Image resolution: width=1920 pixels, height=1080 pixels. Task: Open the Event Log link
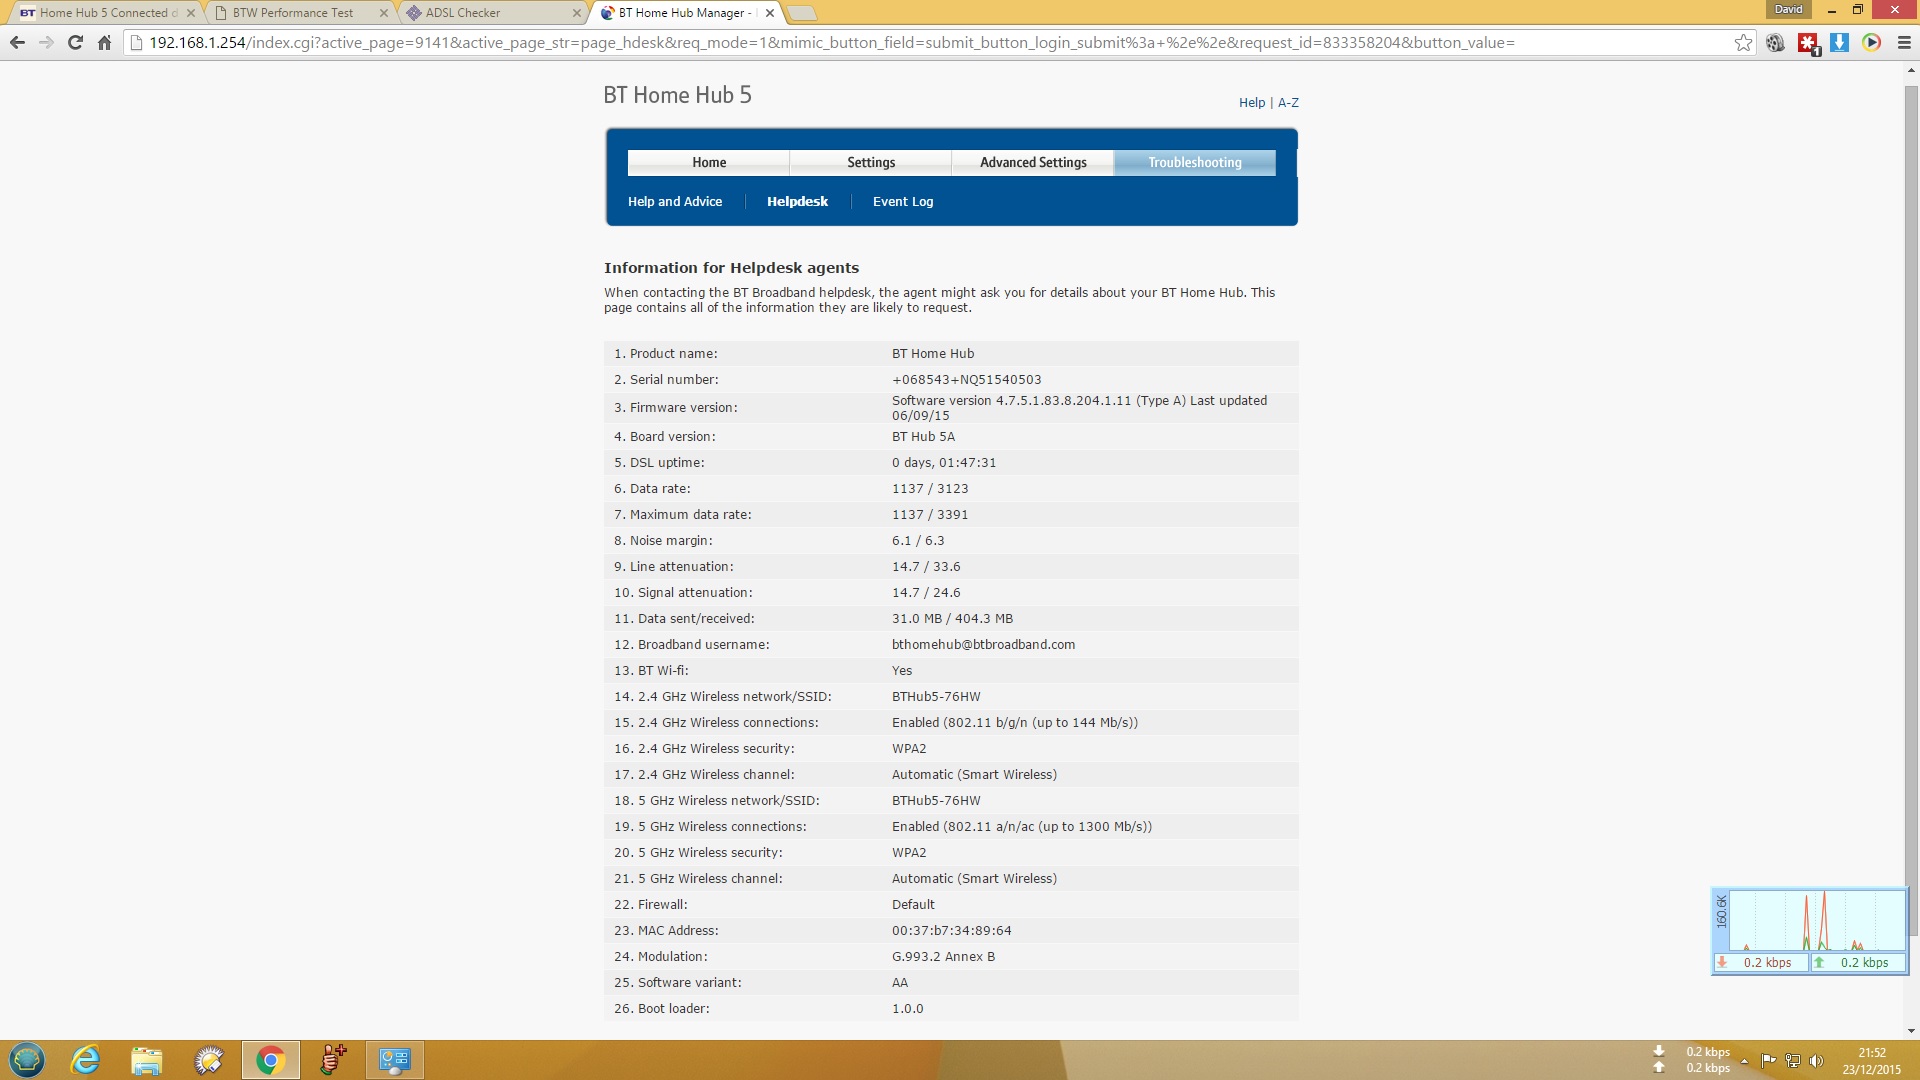pyautogui.click(x=902, y=201)
